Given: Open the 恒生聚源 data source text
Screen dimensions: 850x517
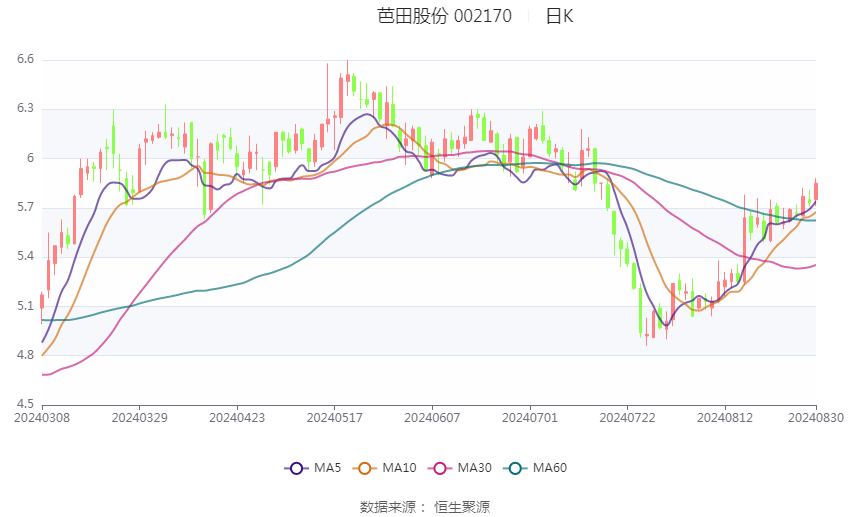Looking at the screenshot, I should [462, 507].
